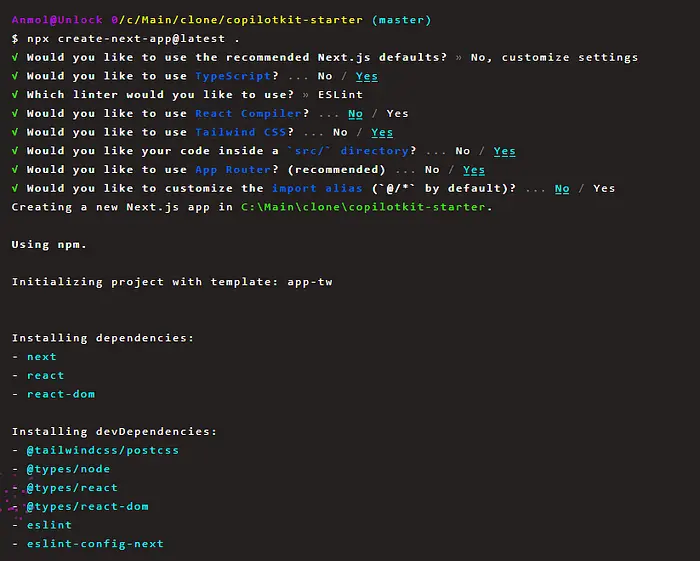This screenshot has height=561, width=700.
Task: Click the checkmark beside the App Router question
Action: [x=15, y=170]
